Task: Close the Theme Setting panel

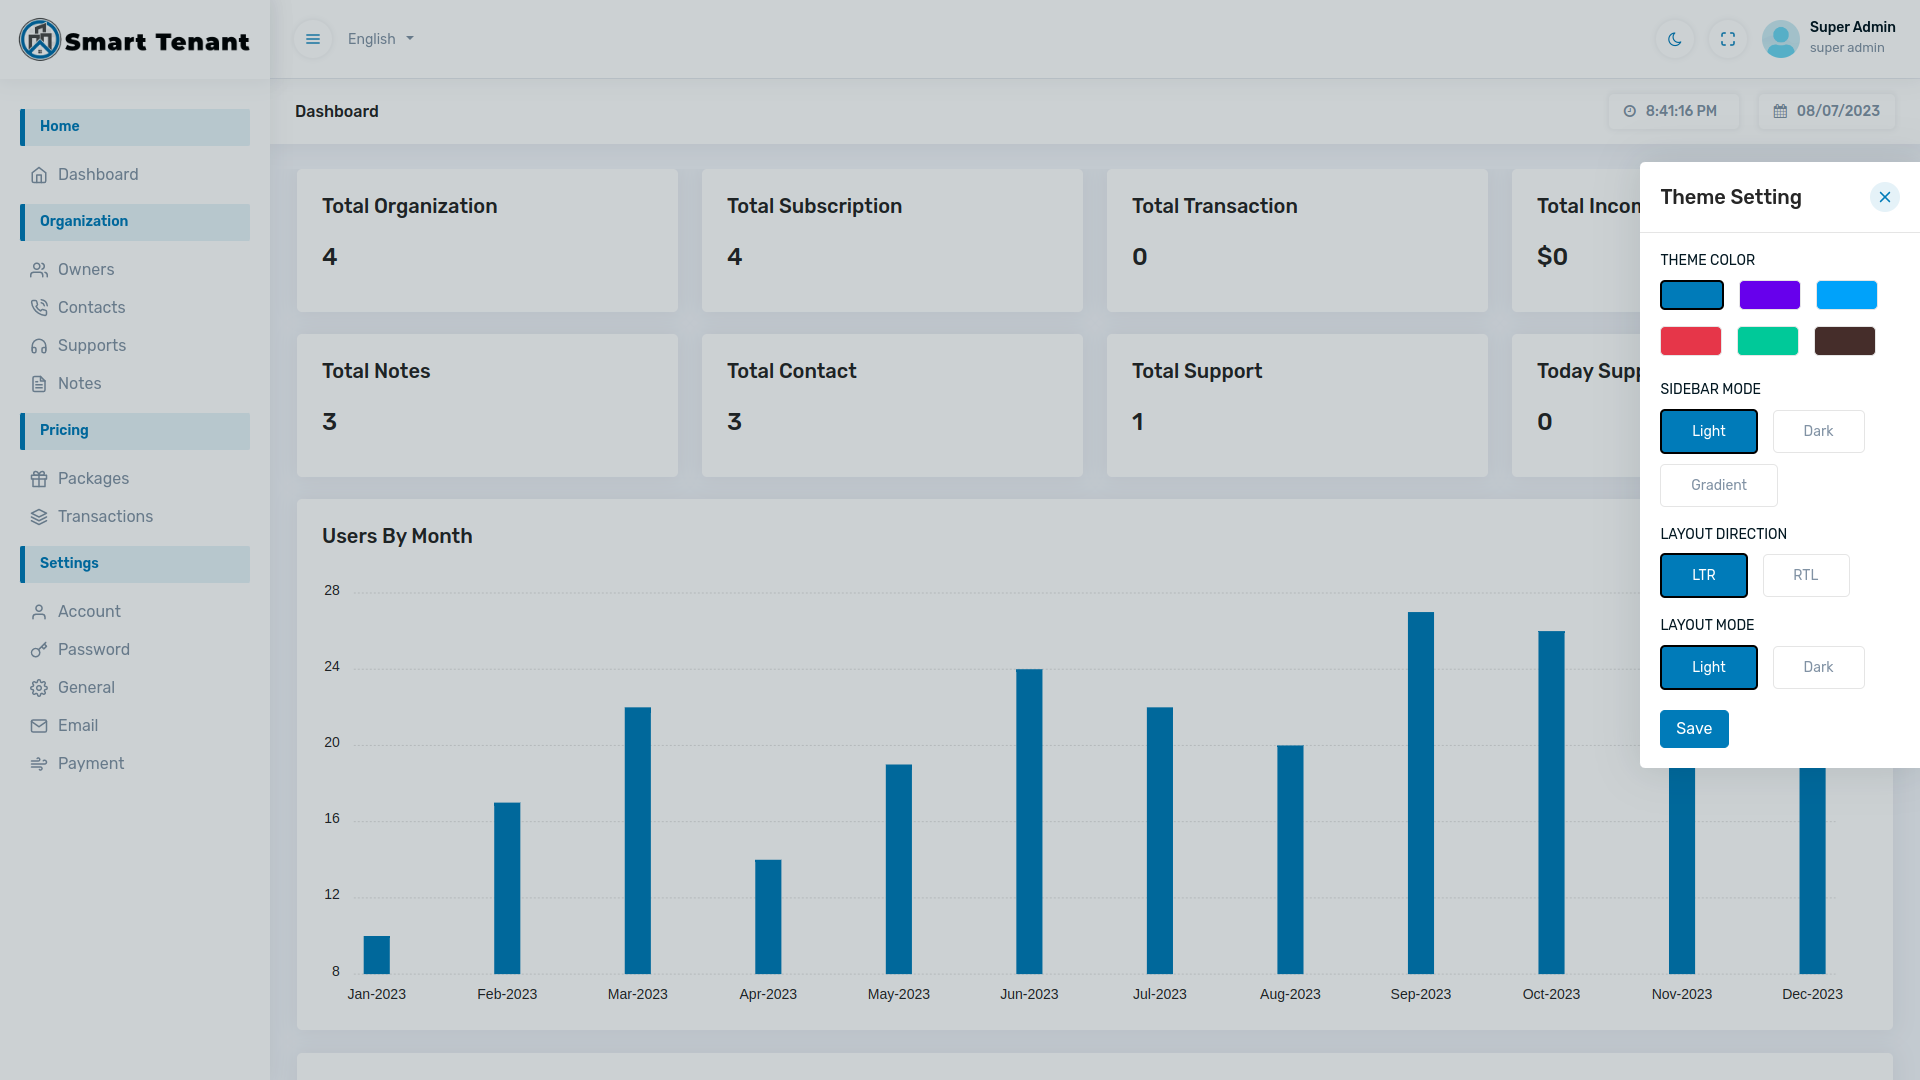Action: click(x=1885, y=197)
